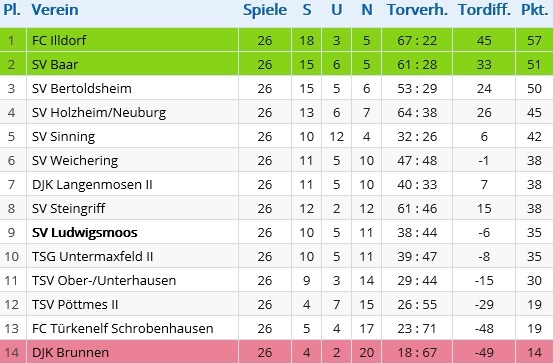Click the Pkt. column header
The height and width of the screenshot is (363, 553).
[534, 10]
